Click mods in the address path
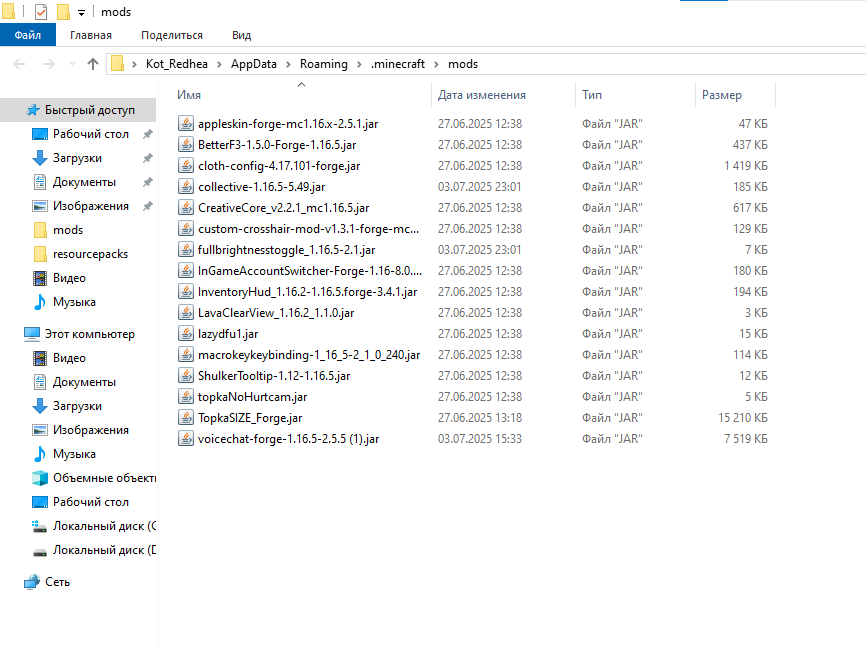866x647 pixels. pos(463,64)
